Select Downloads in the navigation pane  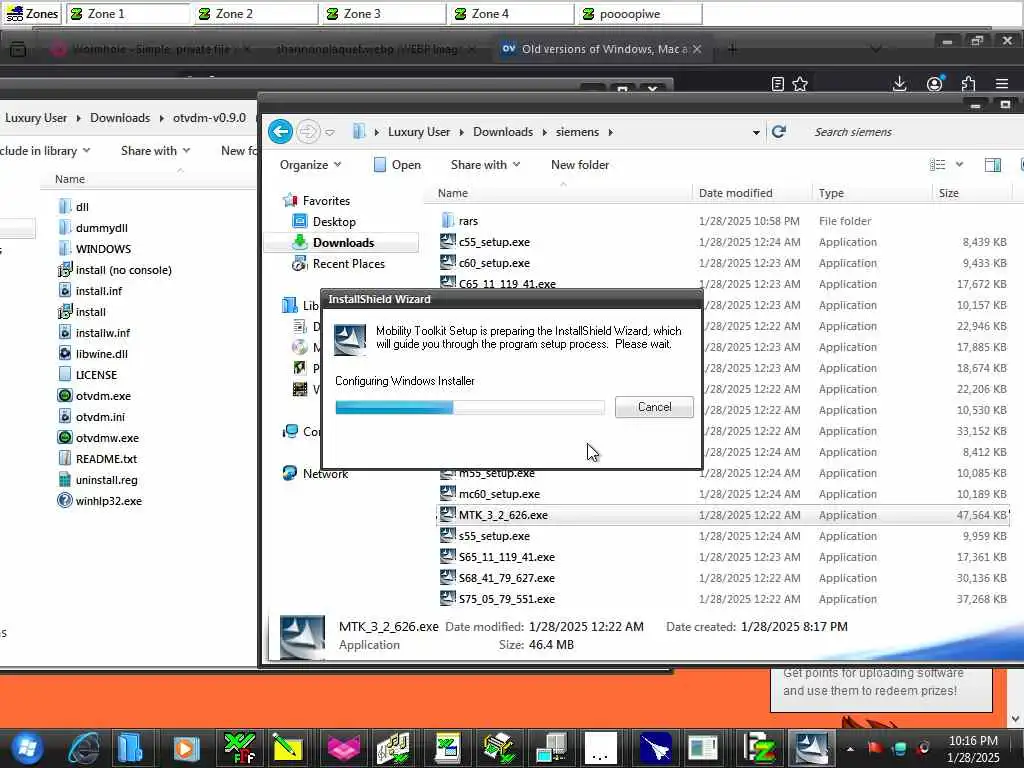click(x=343, y=242)
